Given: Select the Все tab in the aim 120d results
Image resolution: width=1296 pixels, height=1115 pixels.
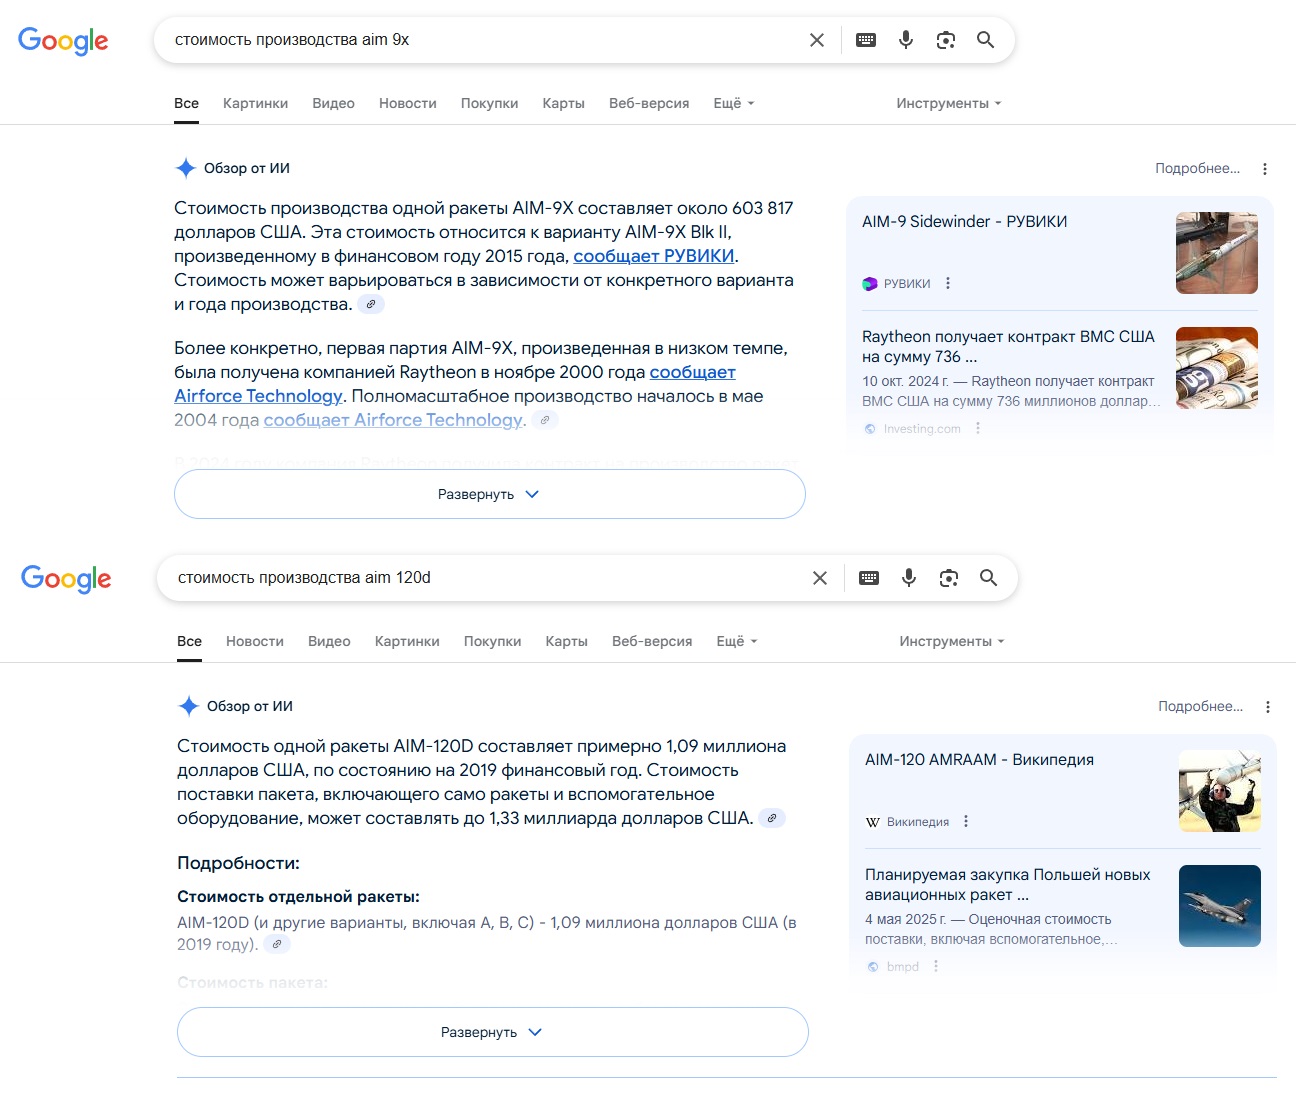Looking at the screenshot, I should pyautogui.click(x=189, y=641).
